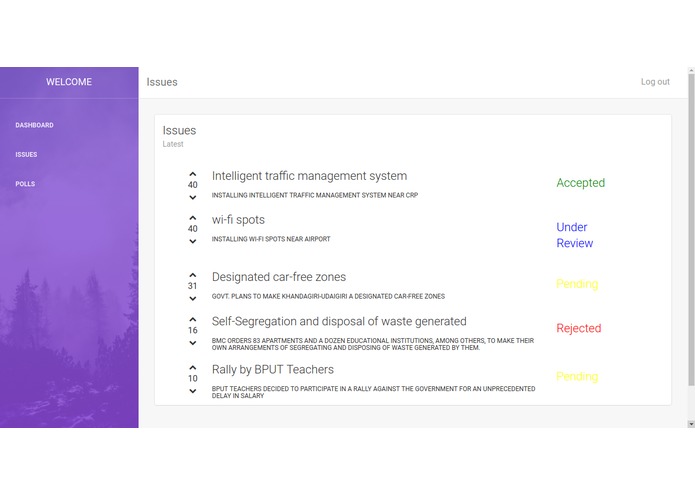
Task: Click 'Installing intelligent traffic management system near CRP' description
Action: (315, 195)
